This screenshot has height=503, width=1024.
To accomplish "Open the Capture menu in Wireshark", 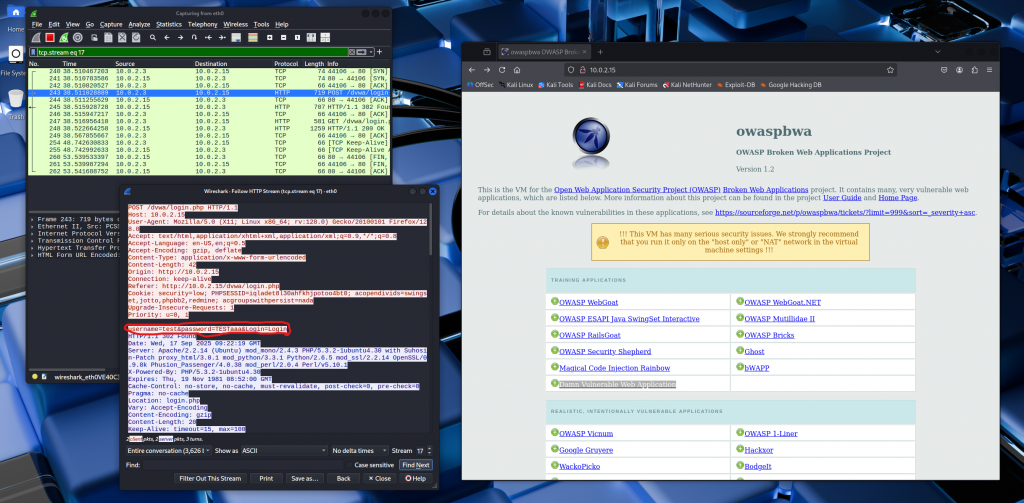I will [x=111, y=24].
